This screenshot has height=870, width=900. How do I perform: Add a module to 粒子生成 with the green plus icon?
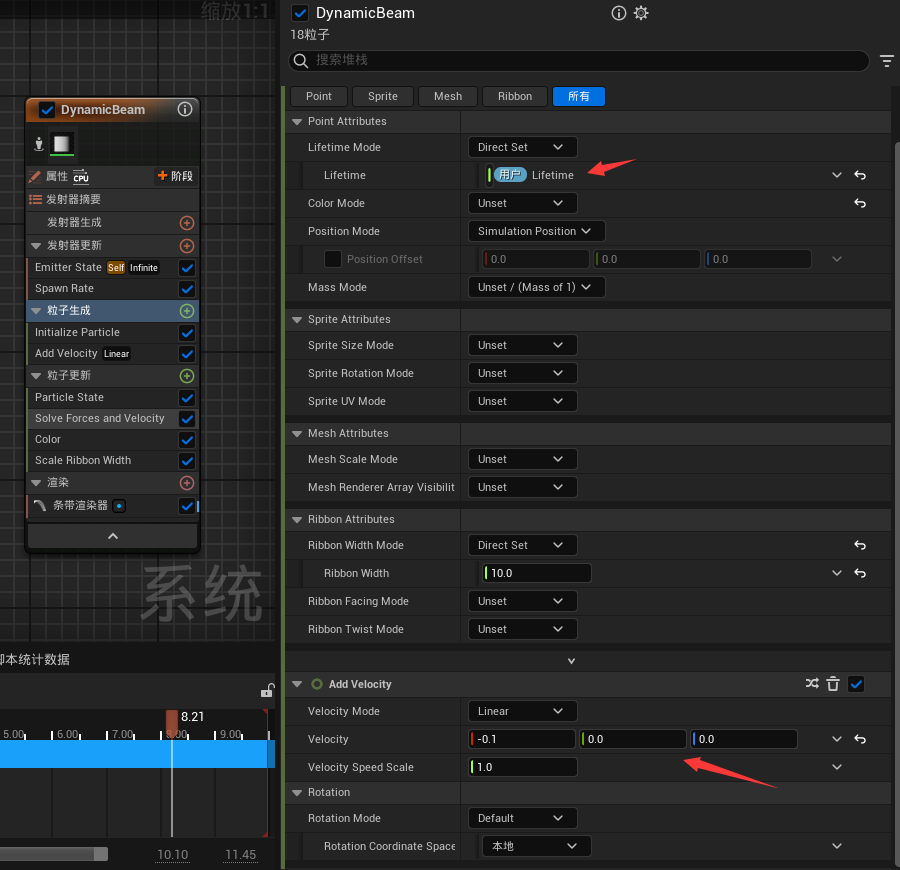tap(187, 310)
